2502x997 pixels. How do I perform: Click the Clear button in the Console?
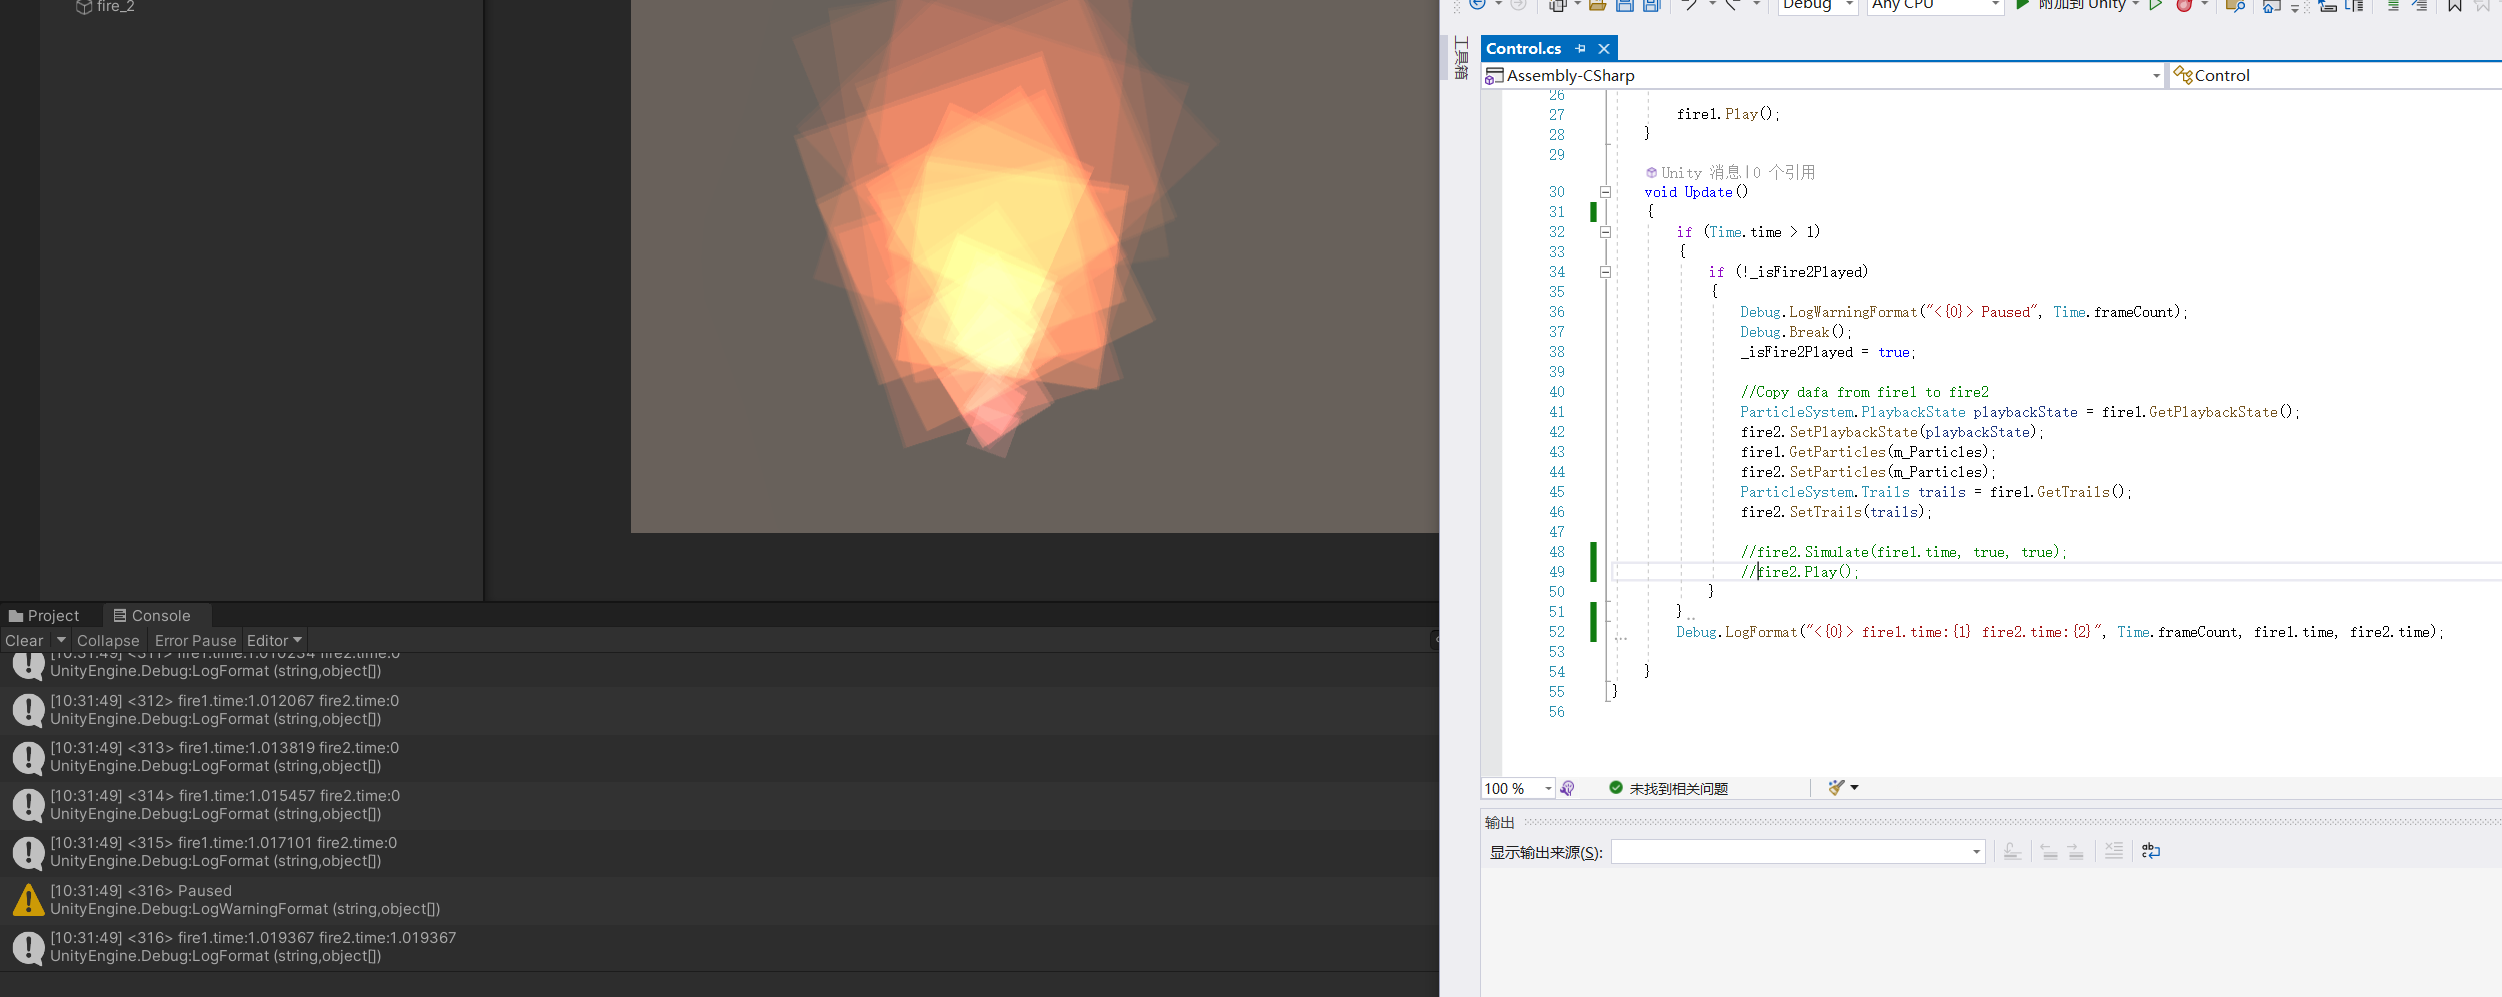coord(23,640)
